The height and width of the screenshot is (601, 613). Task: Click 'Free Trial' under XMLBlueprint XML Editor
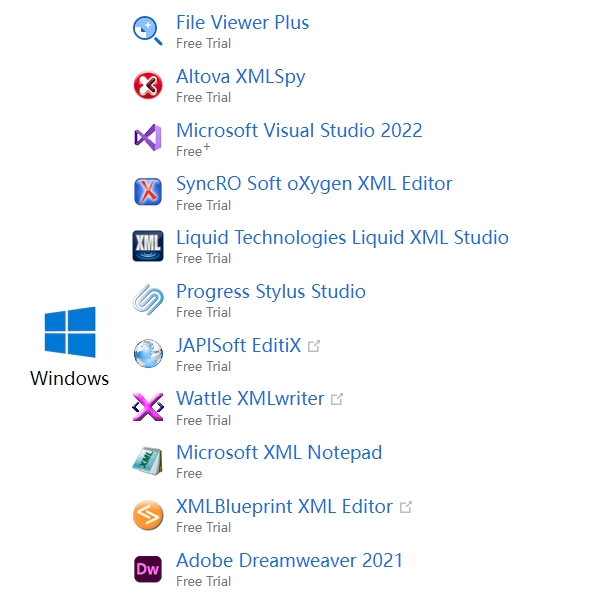(x=203, y=527)
